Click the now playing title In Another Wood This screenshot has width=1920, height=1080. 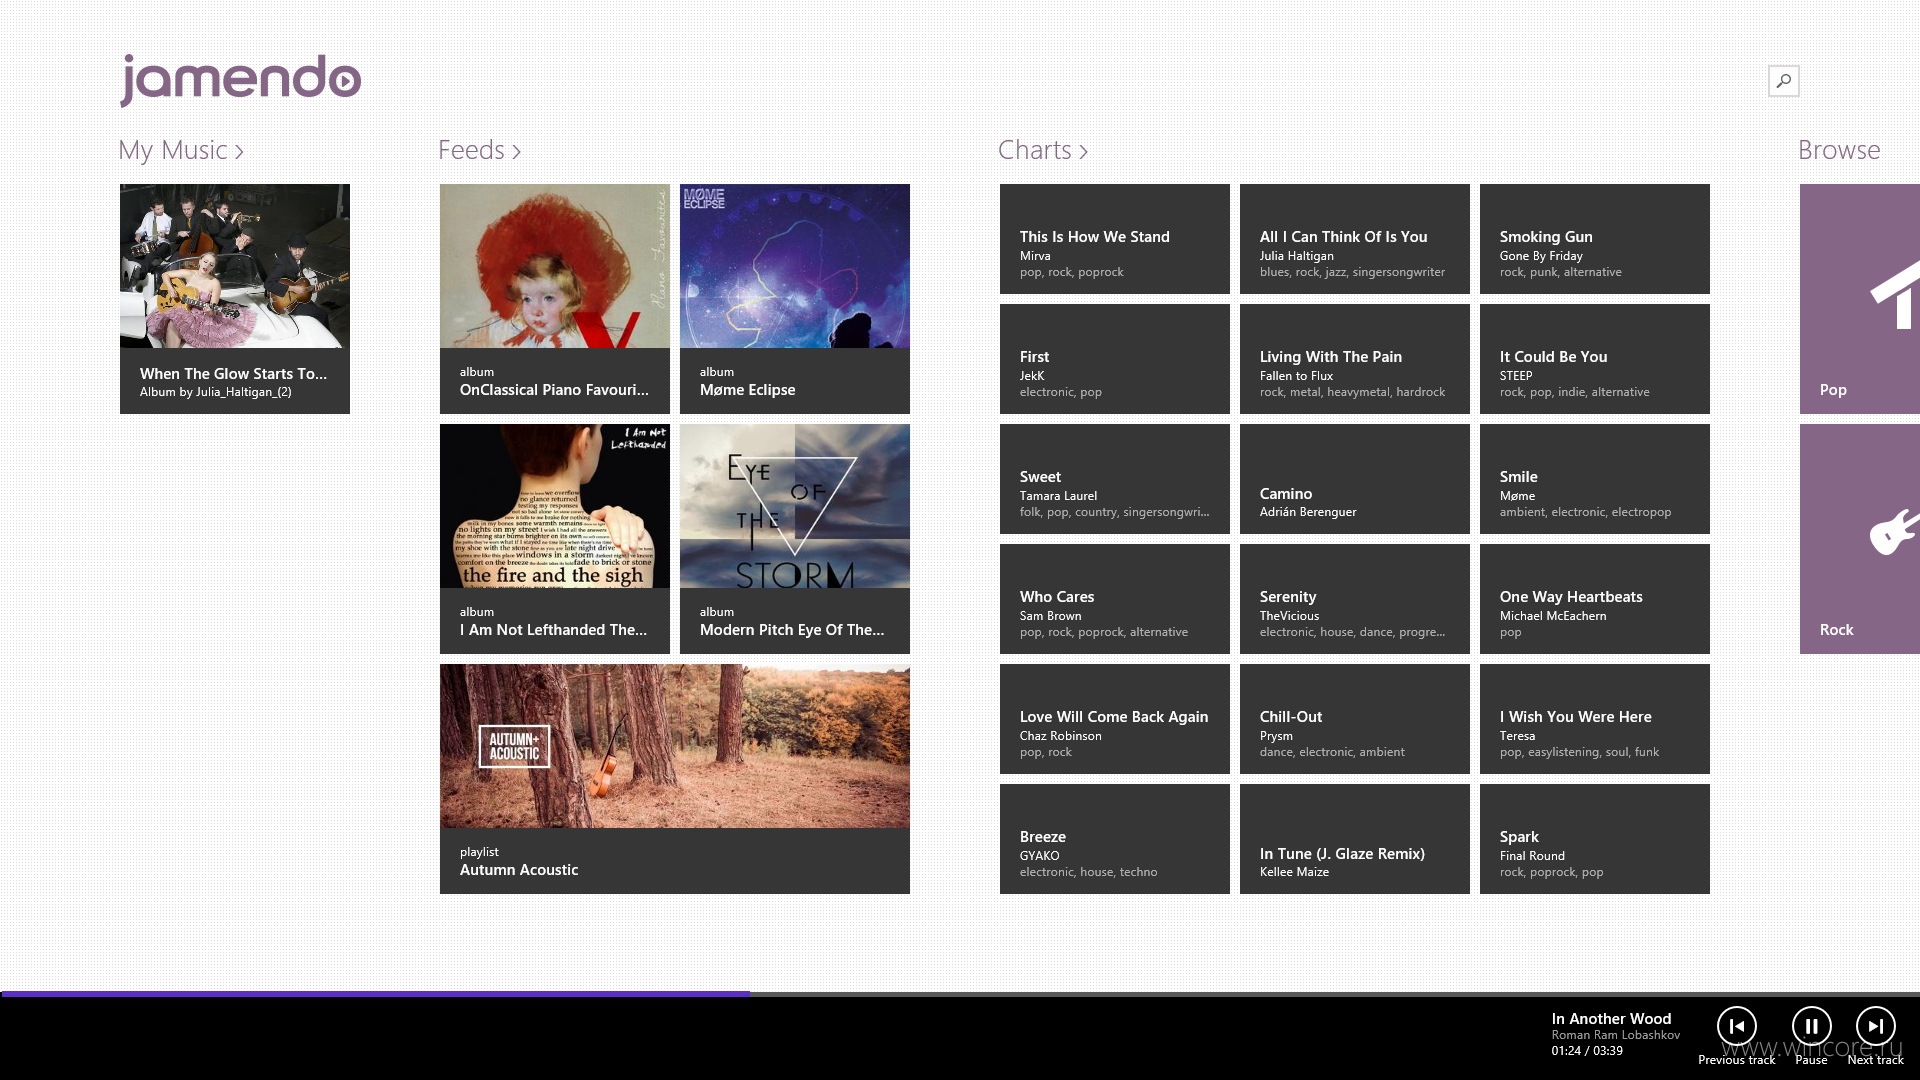tap(1611, 1018)
